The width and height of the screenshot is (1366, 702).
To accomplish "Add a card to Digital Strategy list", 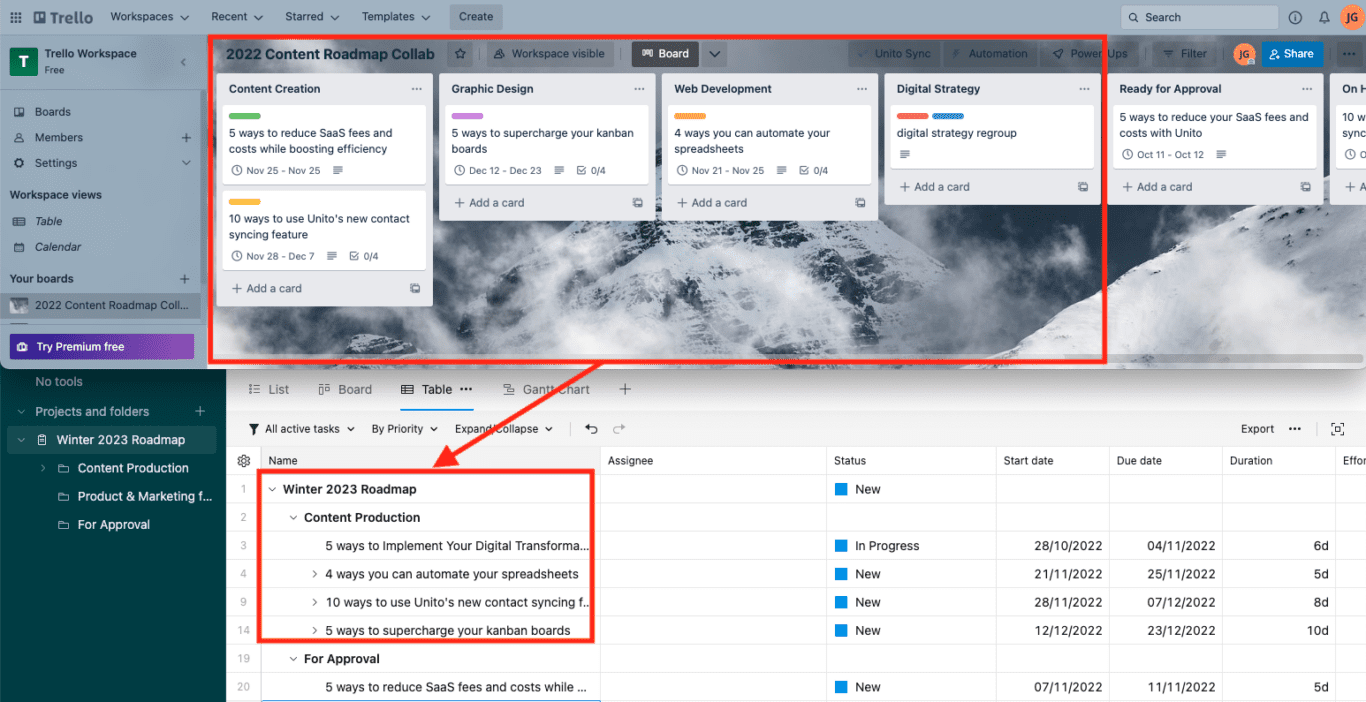I will coord(934,187).
